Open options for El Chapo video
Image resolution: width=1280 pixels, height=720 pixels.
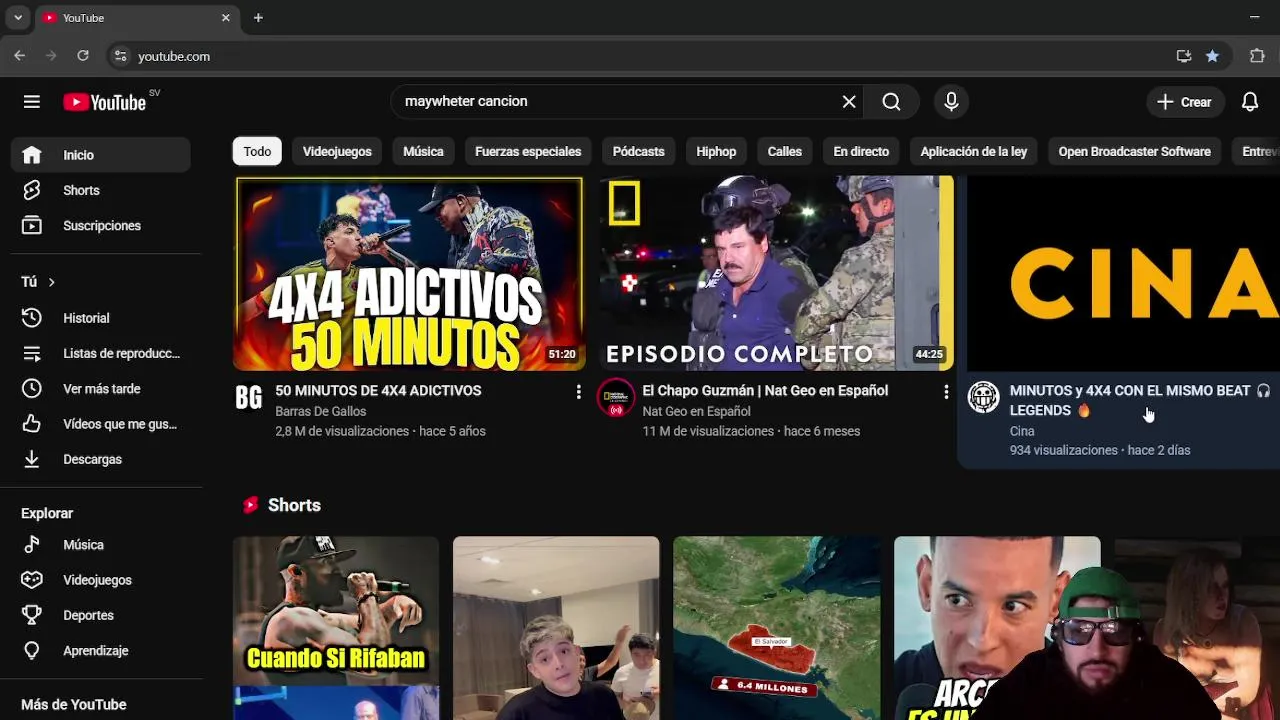click(945, 392)
